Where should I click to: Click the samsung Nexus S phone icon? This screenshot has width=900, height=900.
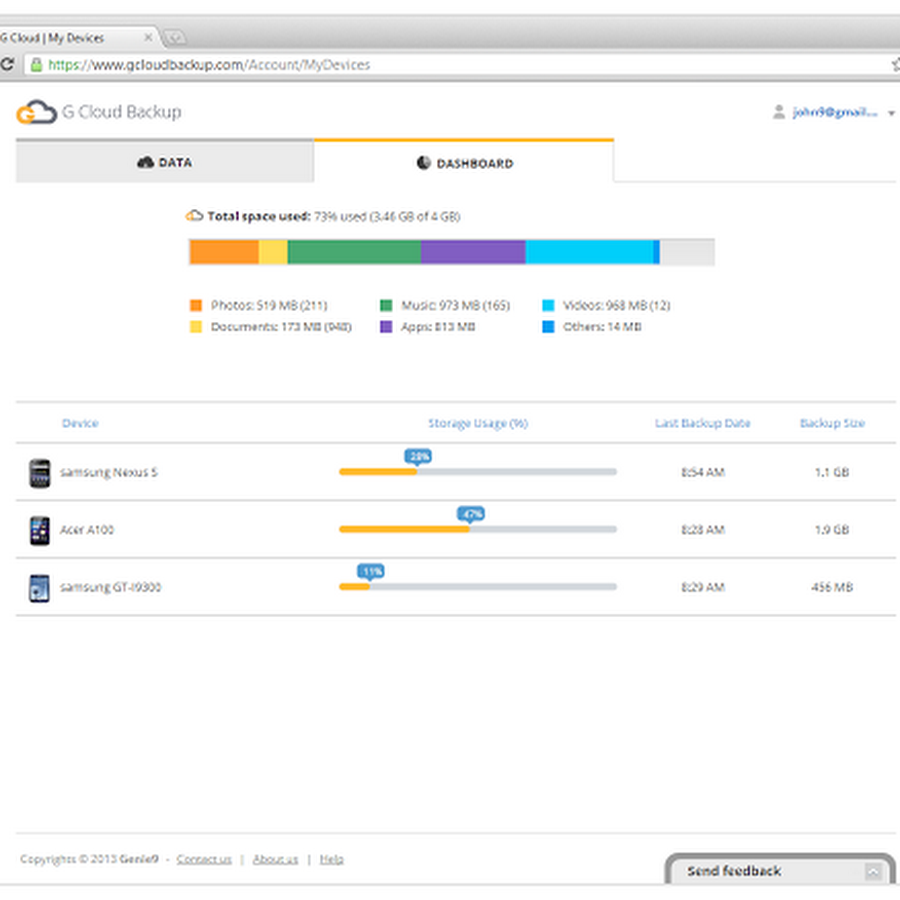coord(40,473)
